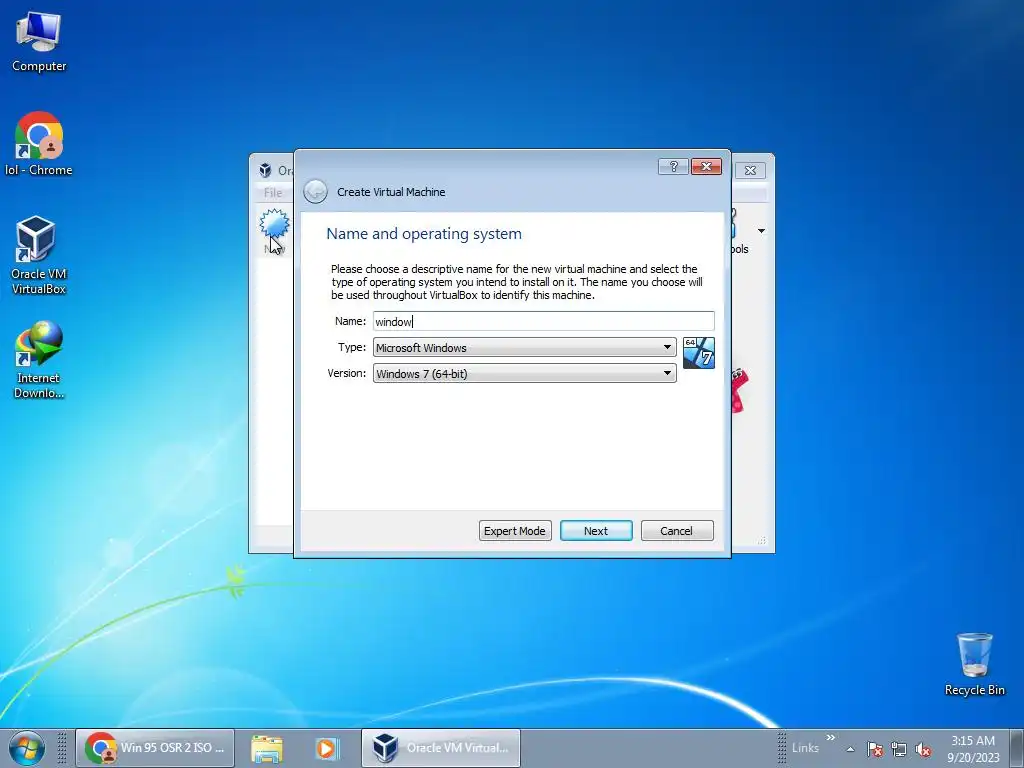Click the Action Center flag tray icon
Screen dimensions: 1024x768
click(875, 749)
